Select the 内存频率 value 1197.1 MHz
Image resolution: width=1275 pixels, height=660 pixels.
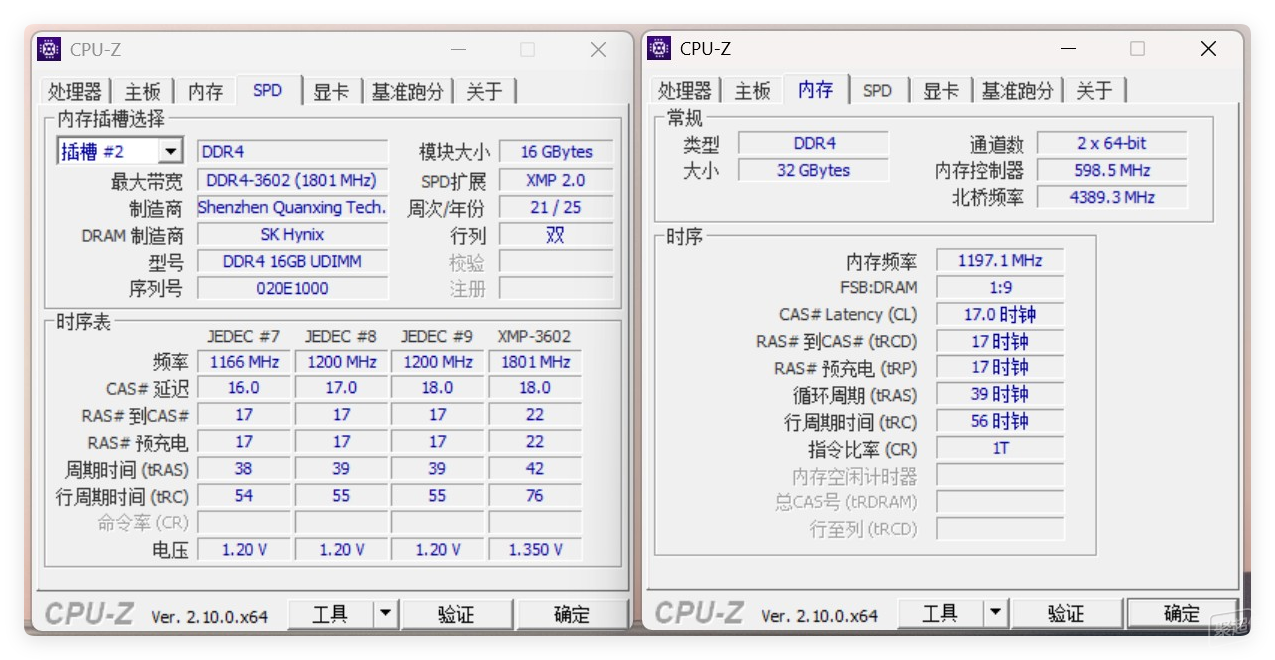click(x=1000, y=261)
